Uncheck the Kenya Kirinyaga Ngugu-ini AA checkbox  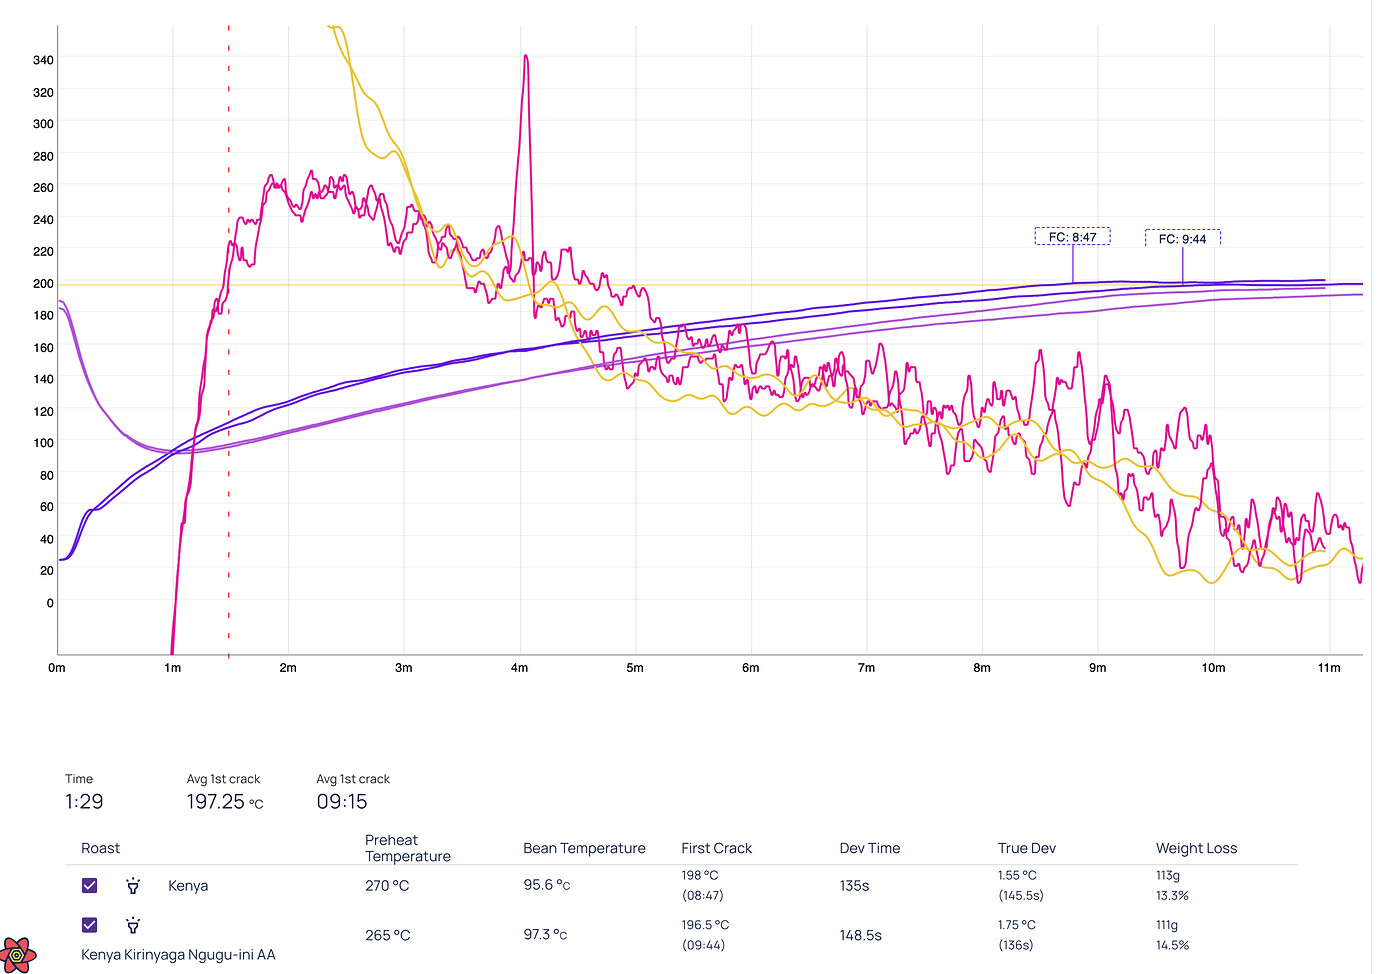(x=89, y=924)
